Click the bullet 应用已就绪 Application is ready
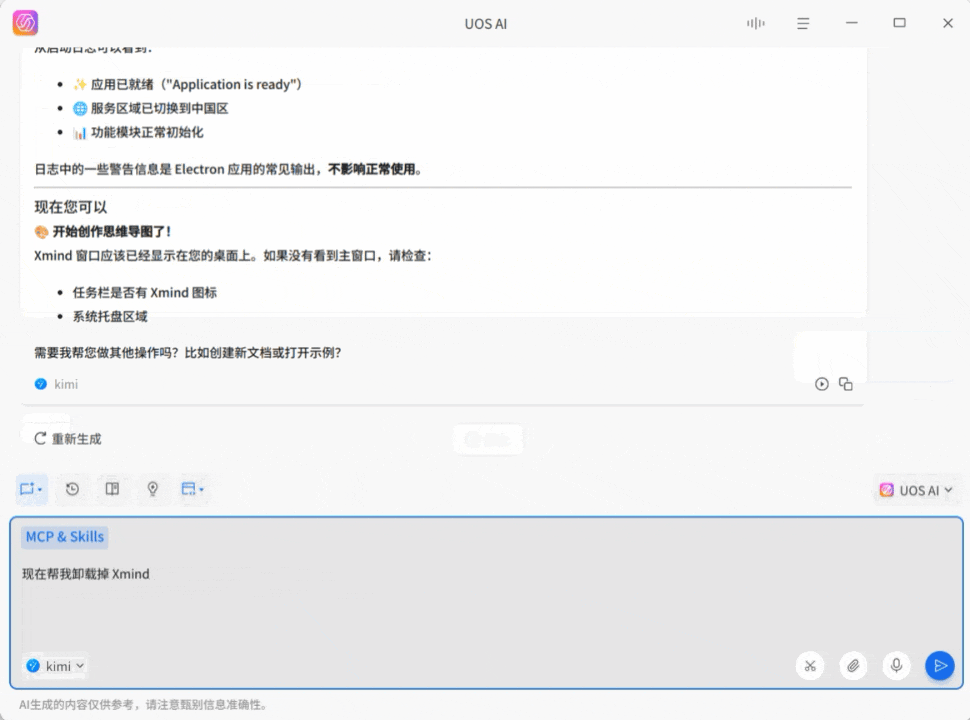This screenshot has height=720, width=970. point(196,84)
